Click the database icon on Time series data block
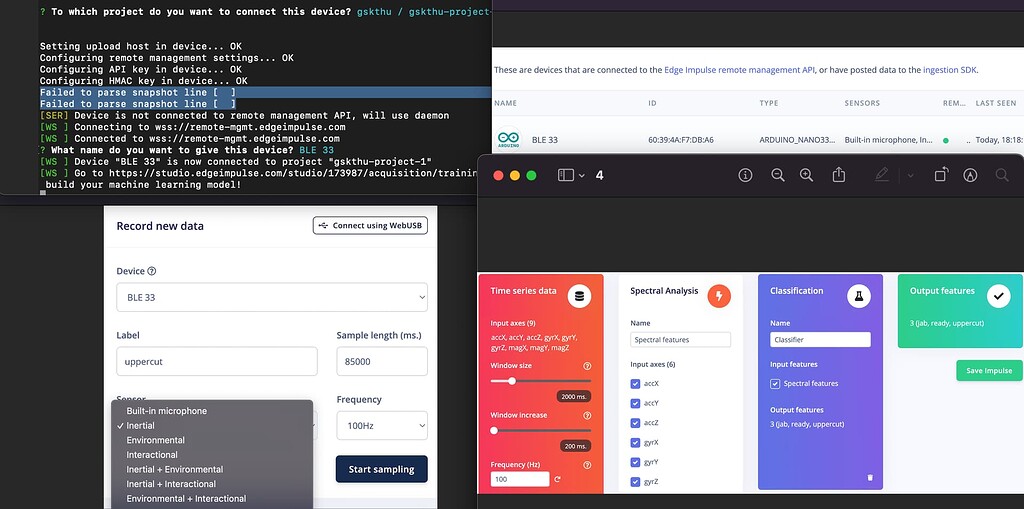The image size is (1024, 509). pyautogui.click(x=579, y=296)
